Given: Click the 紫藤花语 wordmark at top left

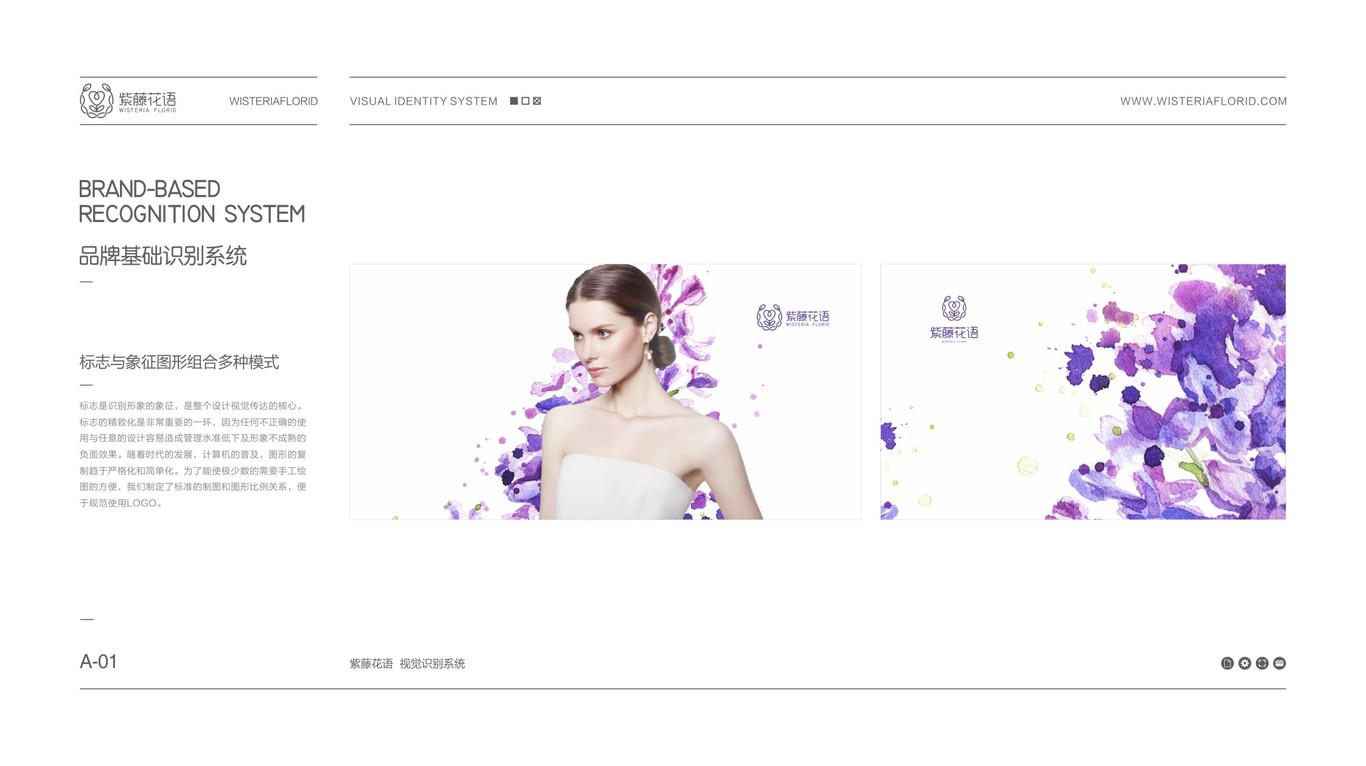Looking at the screenshot, I should click(147, 101).
